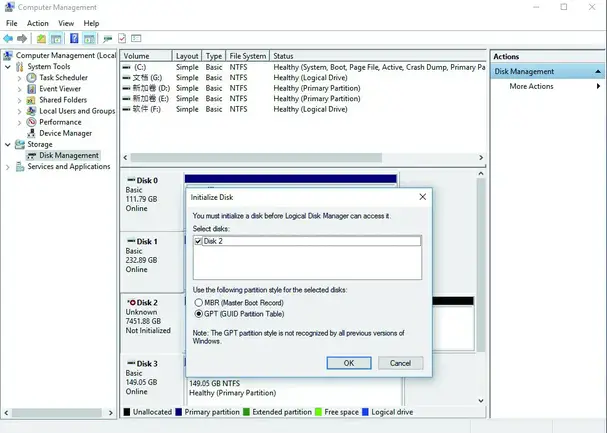Click the Primary partition legend swatch
The height and width of the screenshot is (433, 607).
[178, 412]
